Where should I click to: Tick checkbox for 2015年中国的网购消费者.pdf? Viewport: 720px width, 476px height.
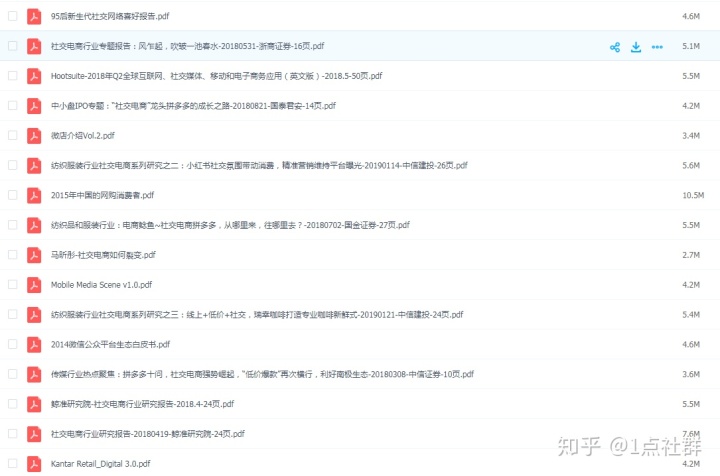(x=12, y=195)
